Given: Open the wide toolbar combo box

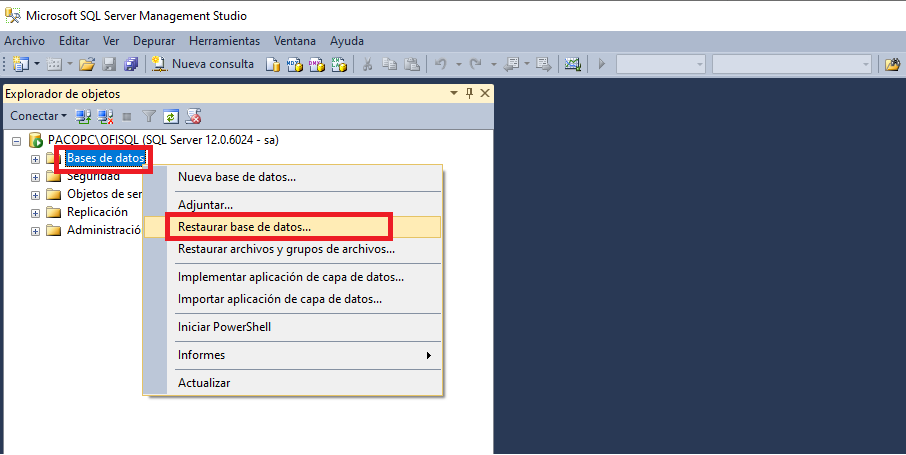Looking at the screenshot, I should (x=792, y=64).
